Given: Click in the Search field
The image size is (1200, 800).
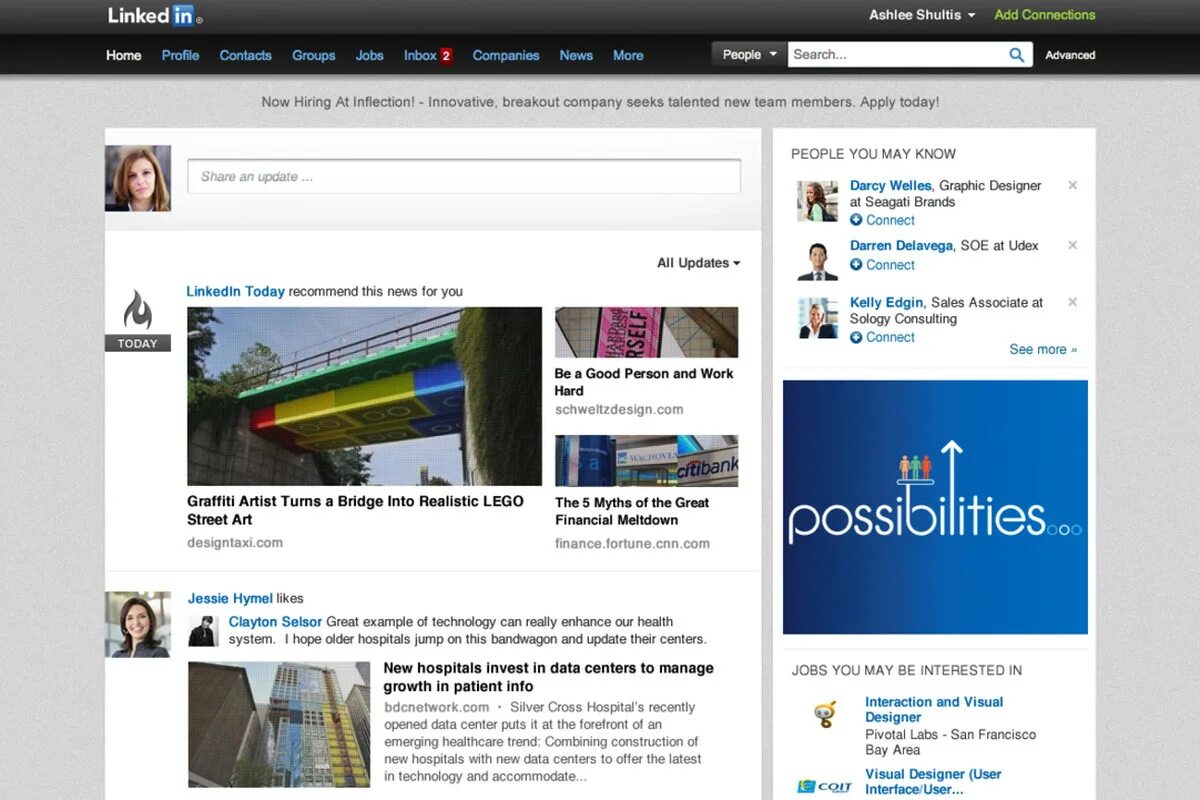Looking at the screenshot, I should click(896, 55).
